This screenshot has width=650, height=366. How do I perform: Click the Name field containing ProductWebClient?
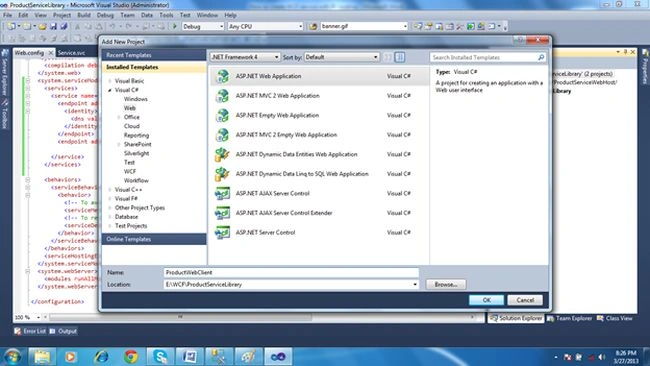[x=291, y=272]
